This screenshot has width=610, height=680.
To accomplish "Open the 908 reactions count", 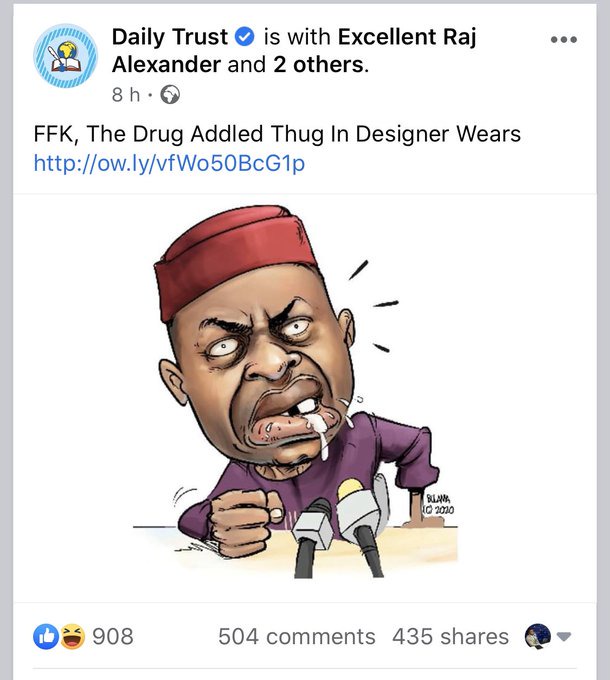I will pyautogui.click(x=113, y=637).
